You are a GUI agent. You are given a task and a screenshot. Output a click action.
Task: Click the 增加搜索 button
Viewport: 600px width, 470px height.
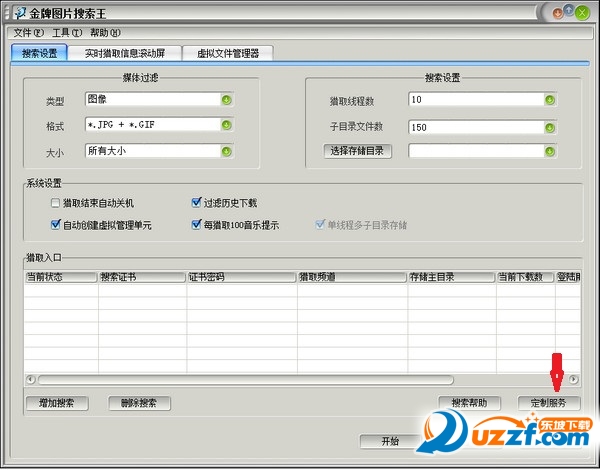(x=57, y=403)
